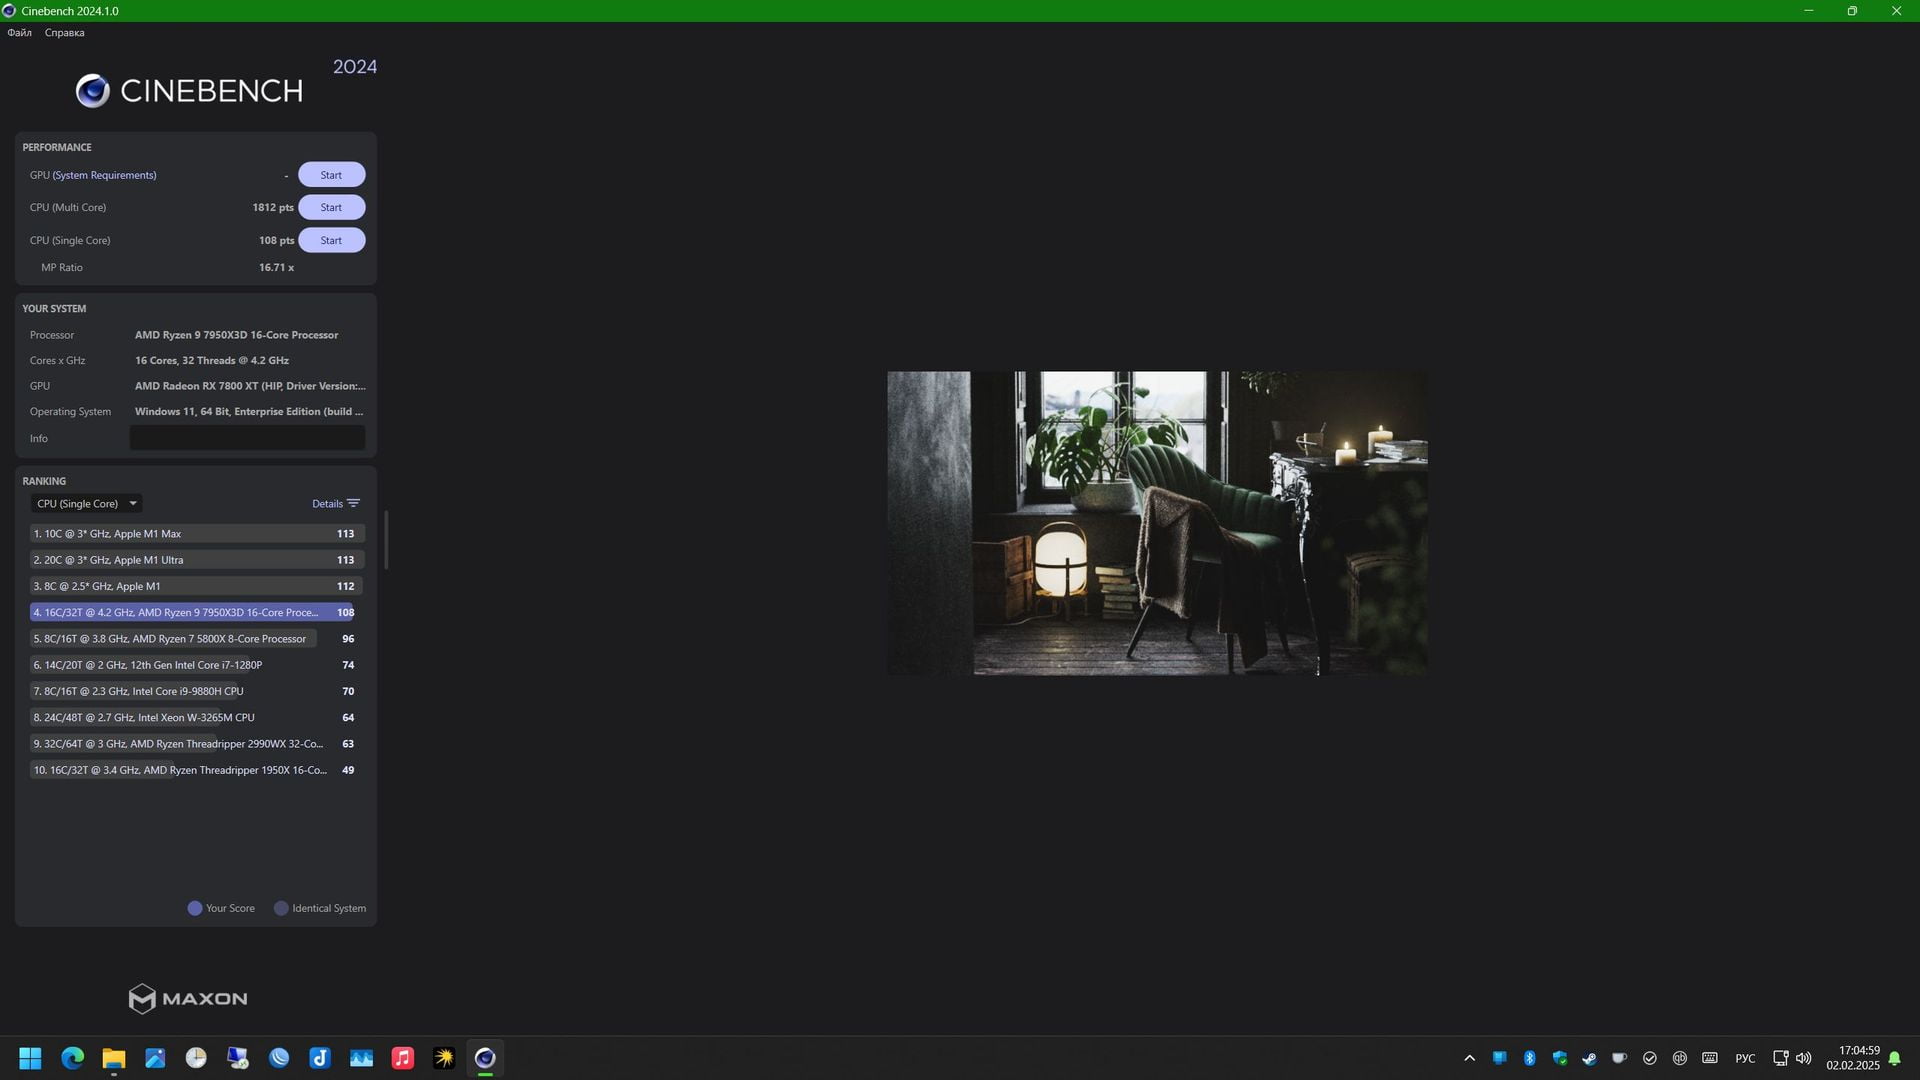Select the Apple M1 Max ranking row
Viewport: 1920px width, 1080px height.
196,534
